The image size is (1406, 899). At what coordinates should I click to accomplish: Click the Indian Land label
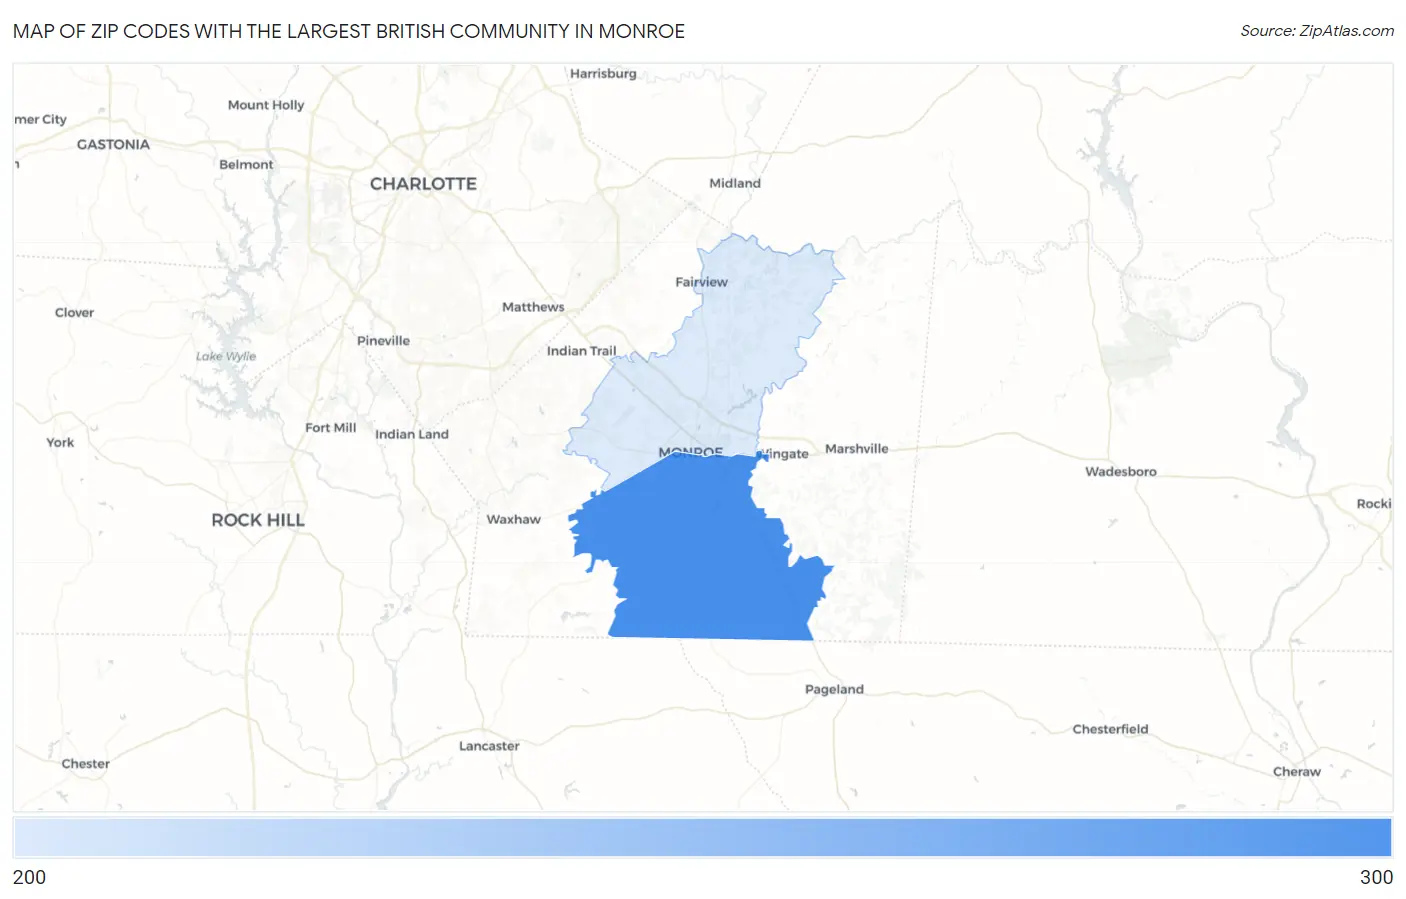(x=412, y=434)
